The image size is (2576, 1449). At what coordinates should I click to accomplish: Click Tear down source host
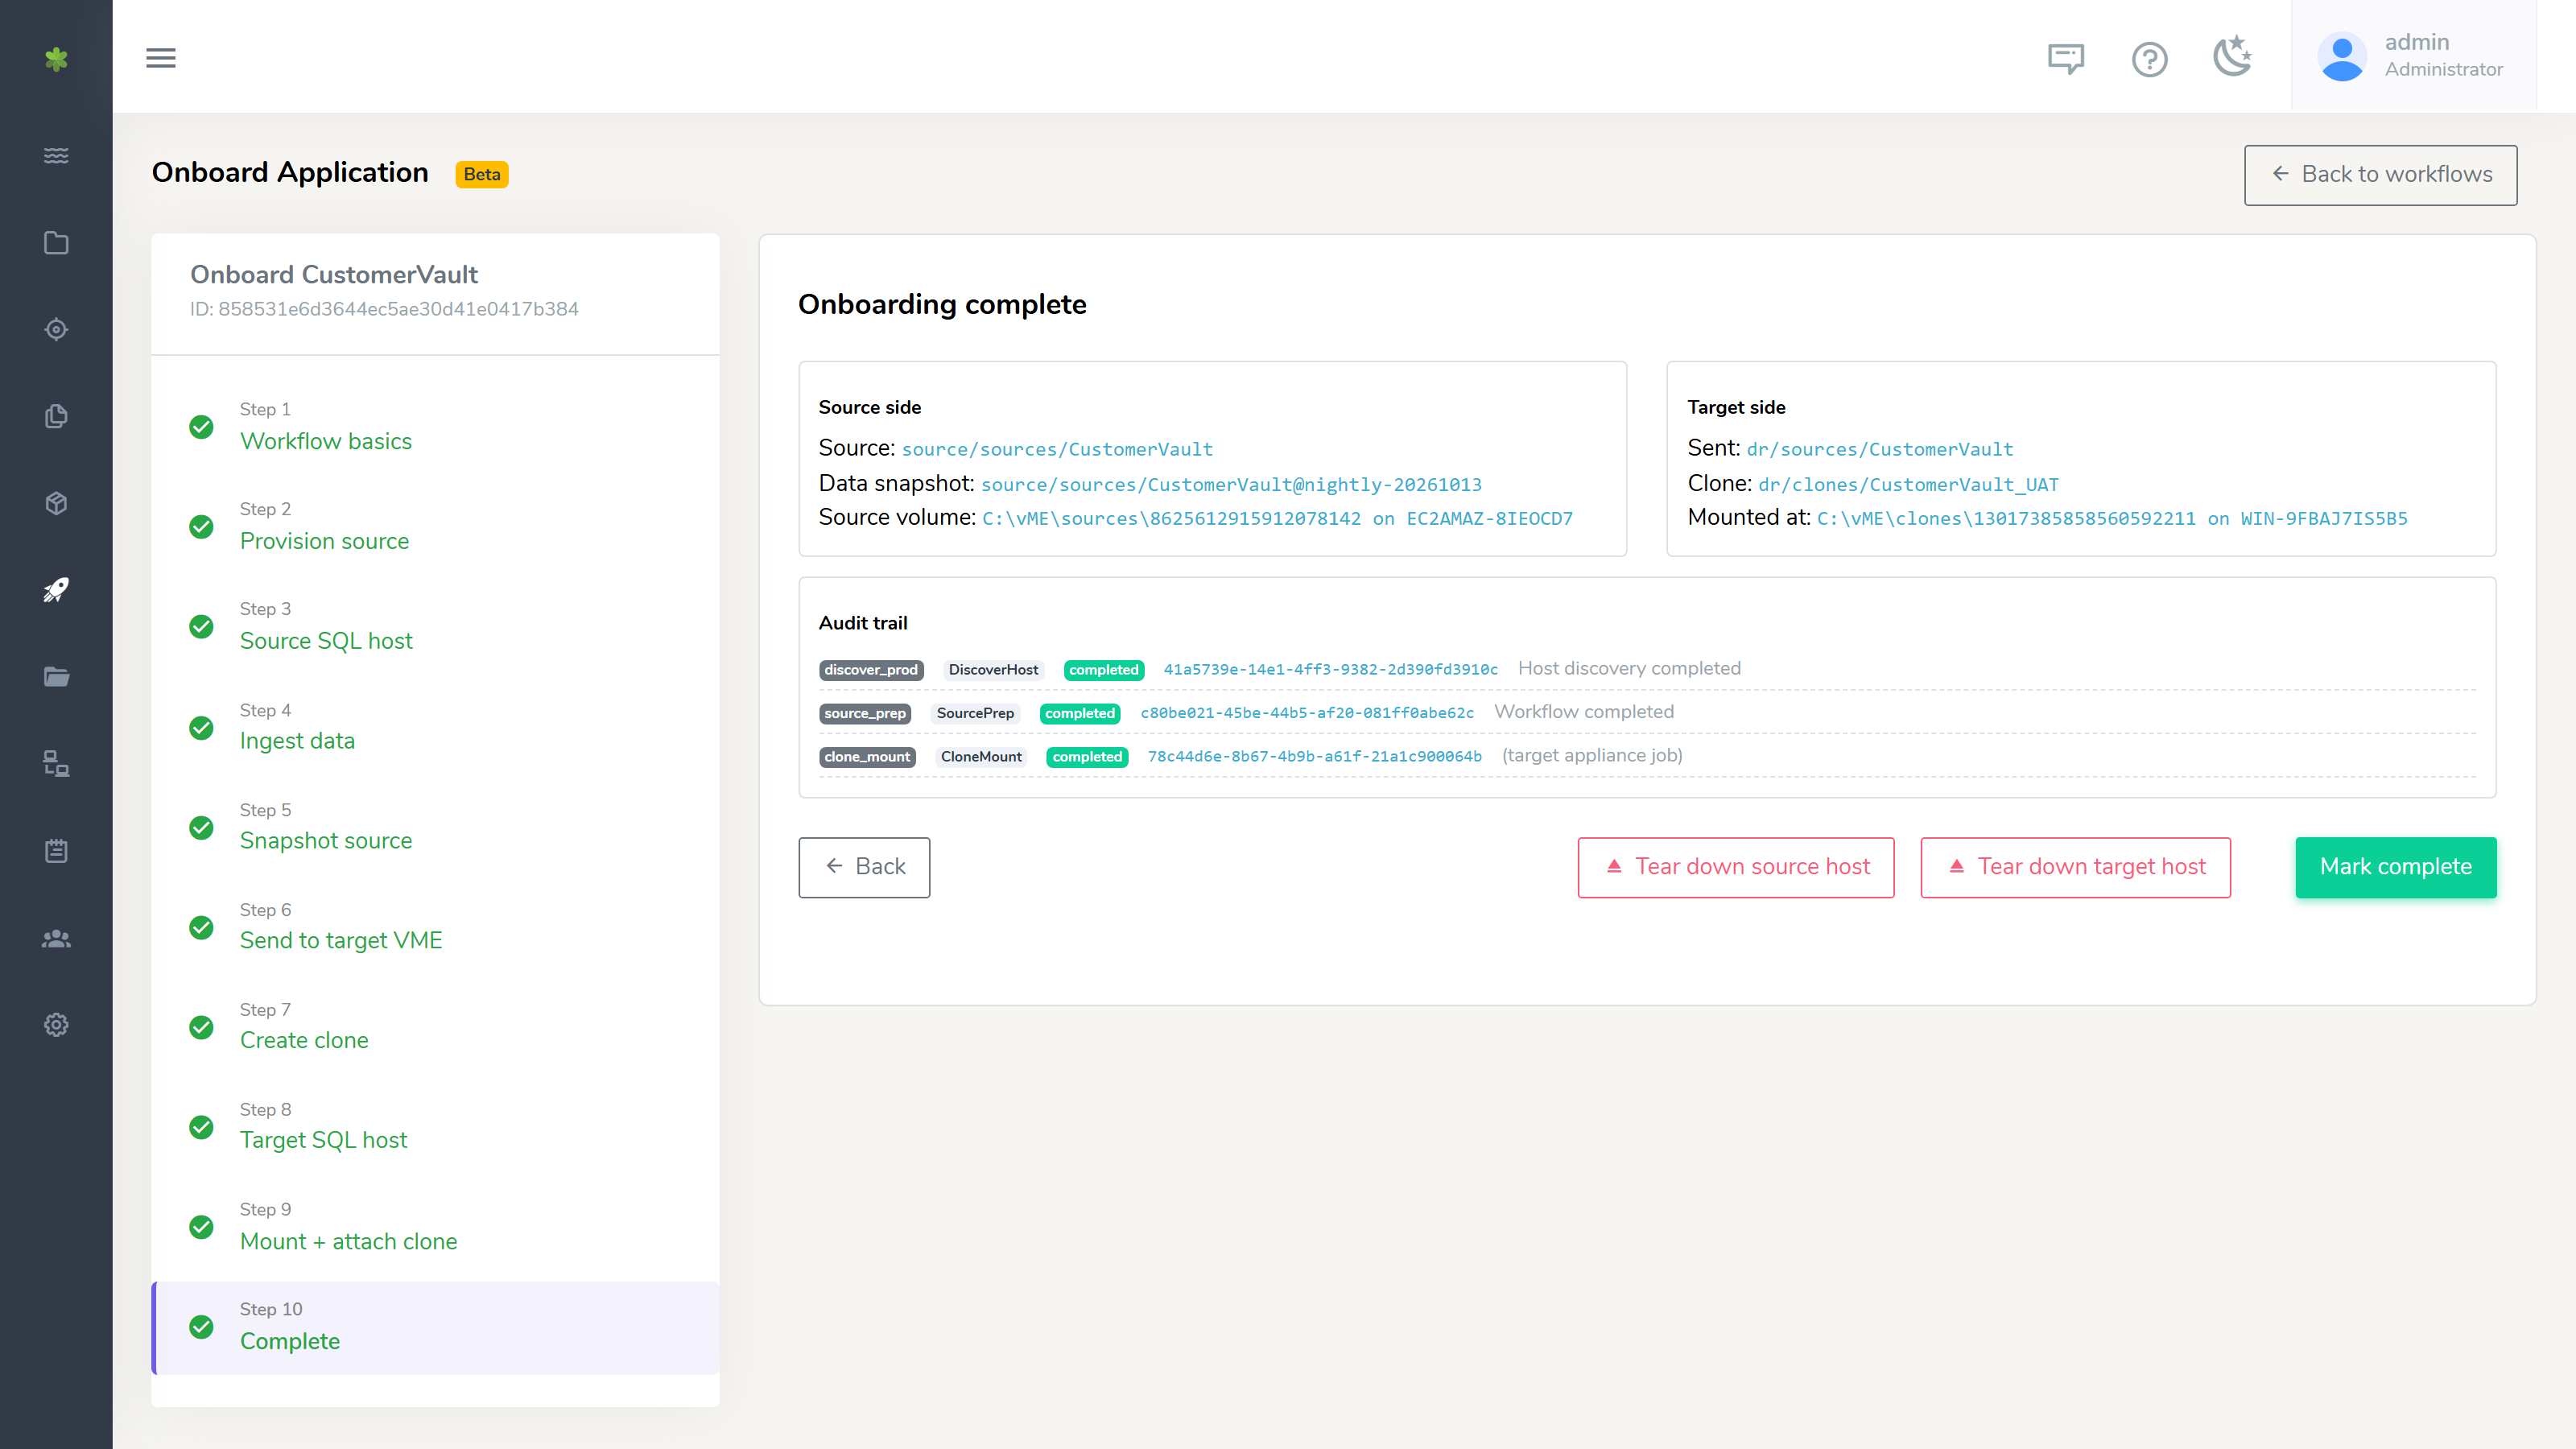pos(1736,867)
